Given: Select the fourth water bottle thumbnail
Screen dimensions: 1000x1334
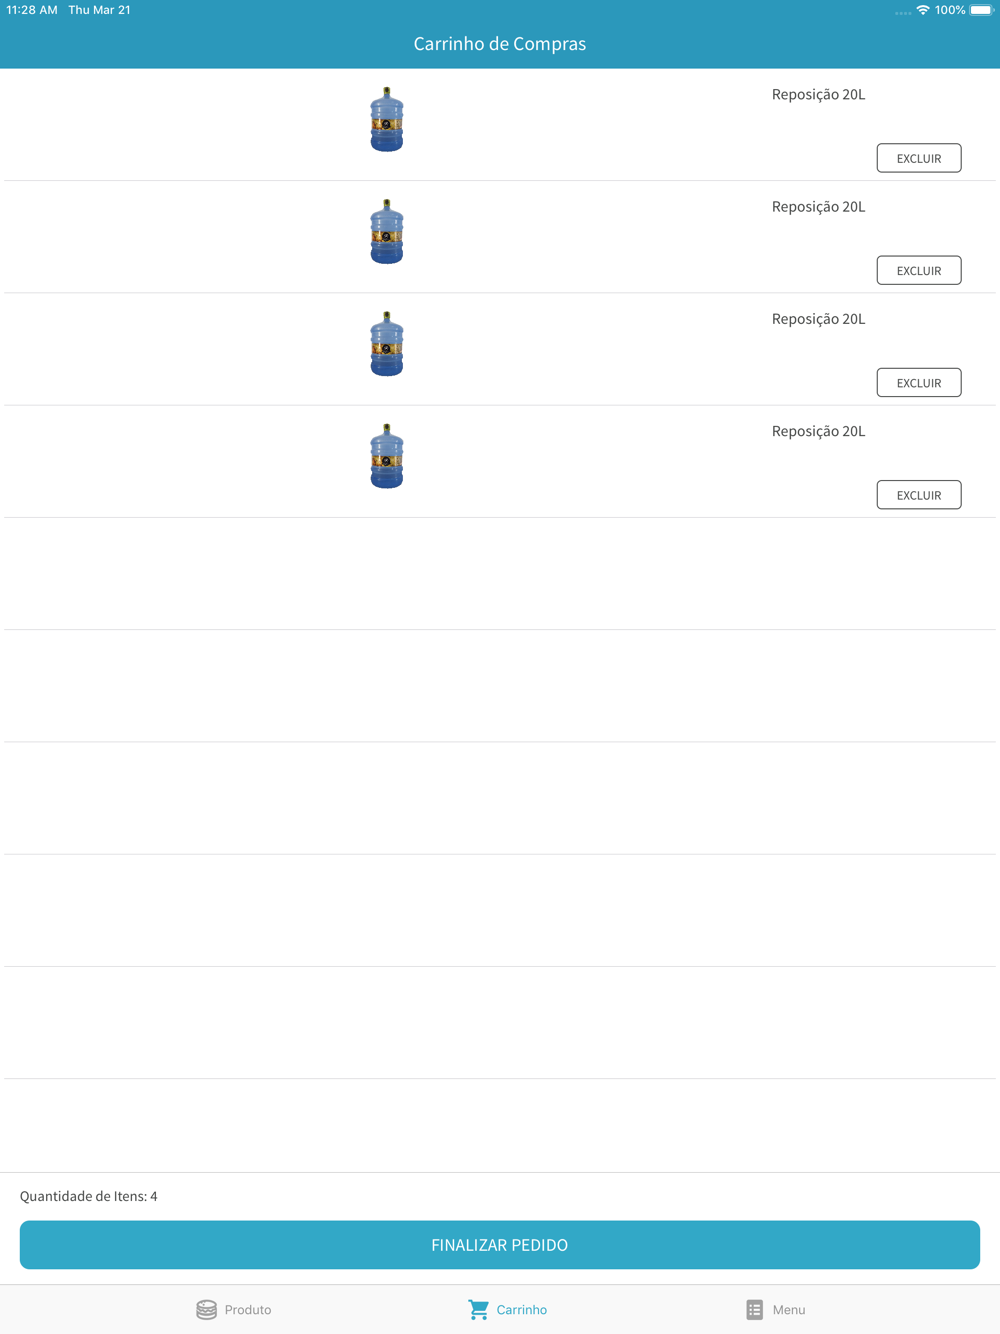Looking at the screenshot, I should [x=387, y=456].
